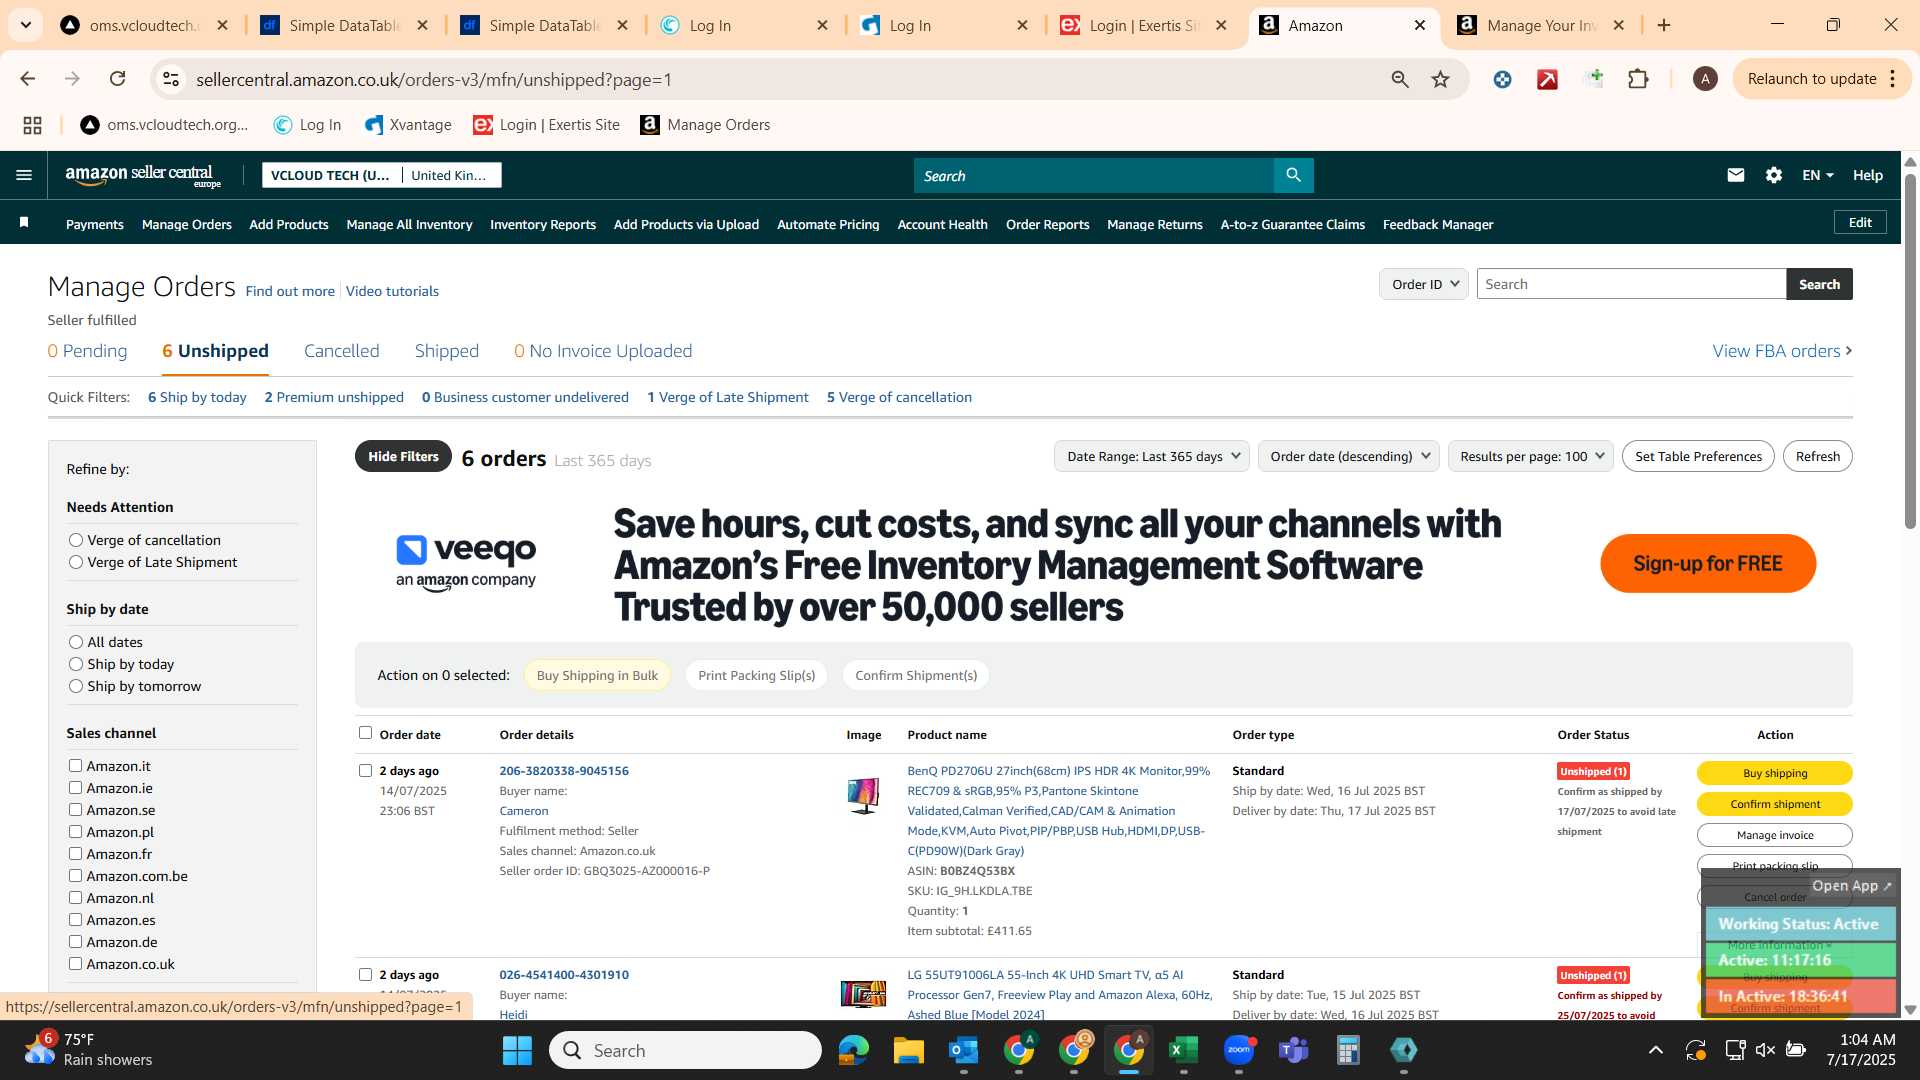Open Results per page dropdown
The width and height of the screenshot is (1920, 1080).
pyautogui.click(x=1530, y=456)
